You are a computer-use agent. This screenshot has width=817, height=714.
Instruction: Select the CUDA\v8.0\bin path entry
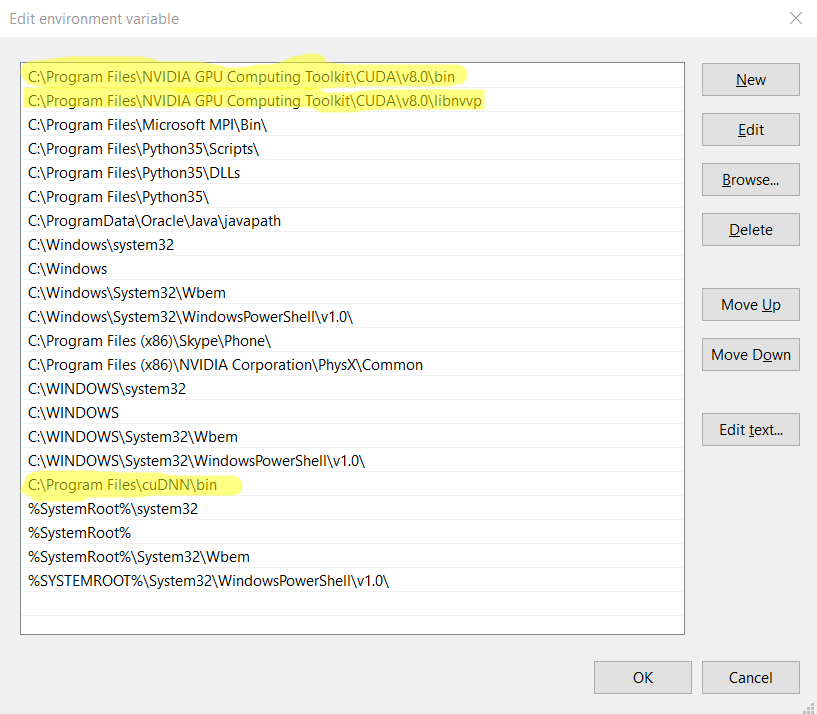pos(352,77)
